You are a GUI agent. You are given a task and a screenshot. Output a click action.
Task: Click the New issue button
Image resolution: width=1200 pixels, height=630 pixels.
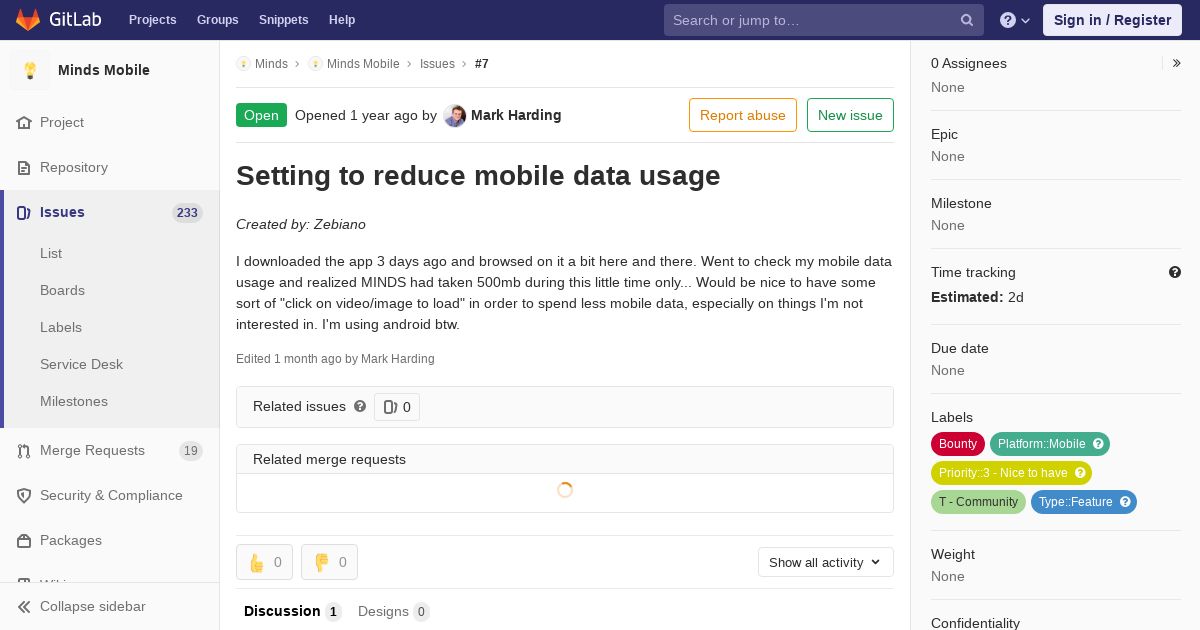pyautogui.click(x=850, y=115)
